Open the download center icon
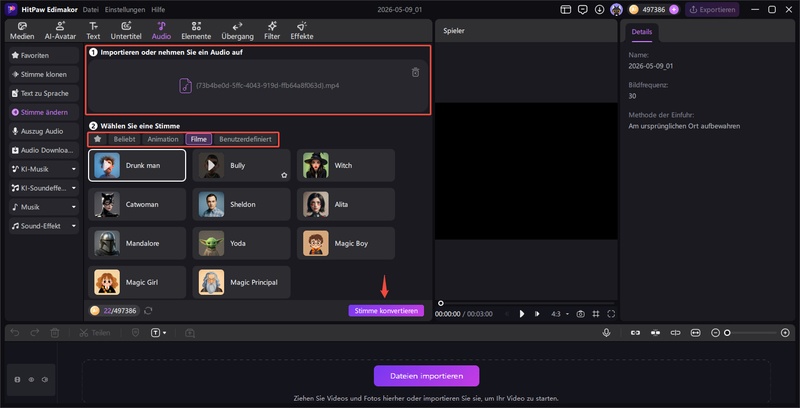800x408 pixels. pyautogui.click(x=599, y=10)
